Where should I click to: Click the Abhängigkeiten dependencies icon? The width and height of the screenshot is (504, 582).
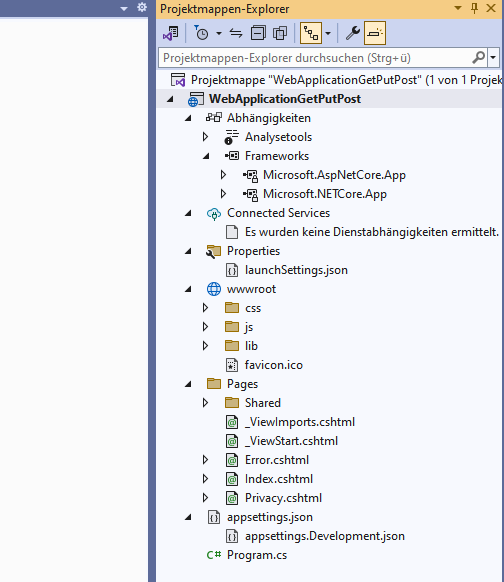pos(214,118)
